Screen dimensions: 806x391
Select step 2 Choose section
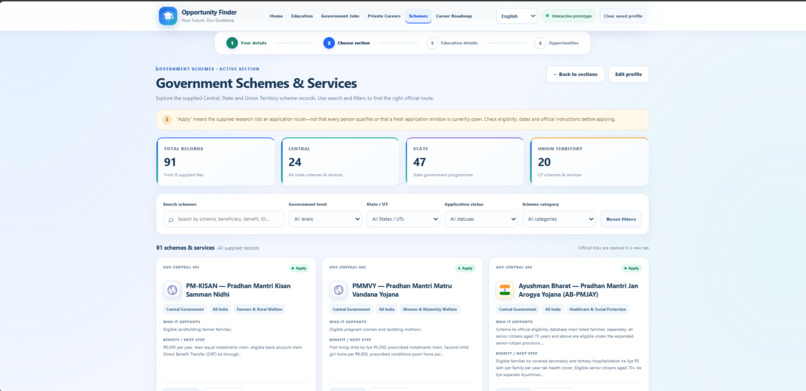click(x=346, y=43)
